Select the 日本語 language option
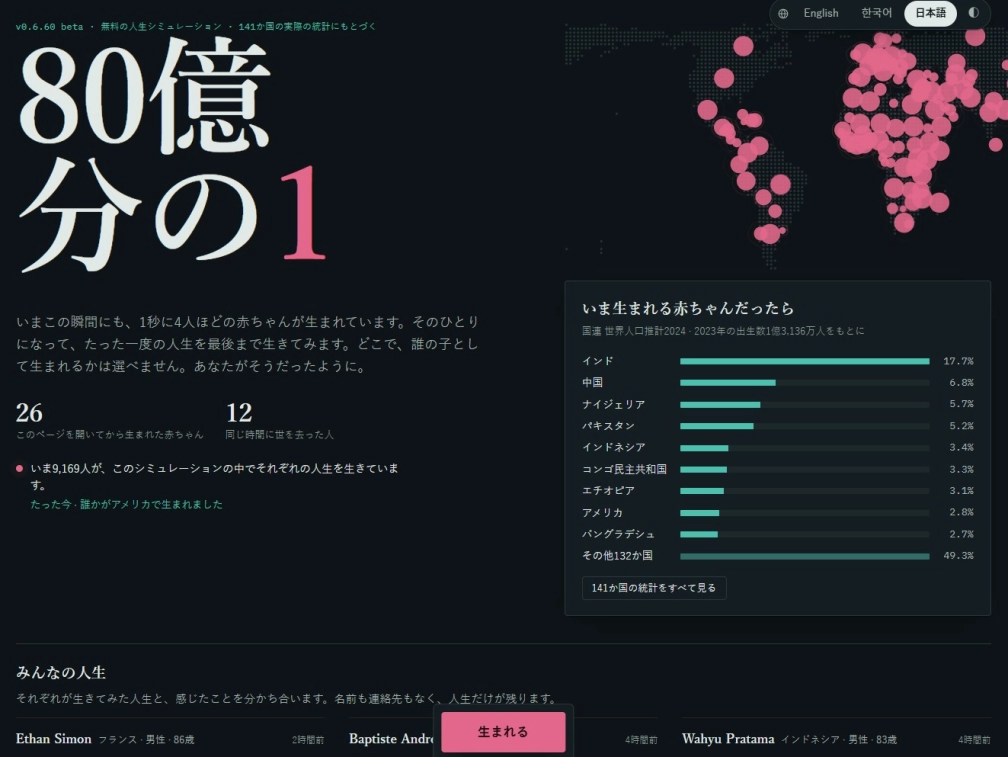 (x=930, y=13)
